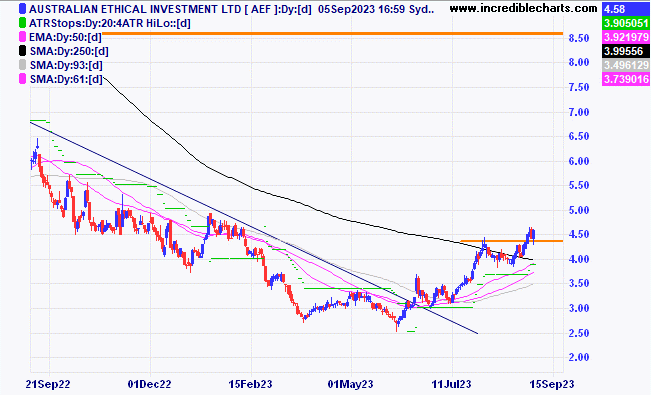Select the SMA:Dy:93:[d] legend label

point(66,65)
